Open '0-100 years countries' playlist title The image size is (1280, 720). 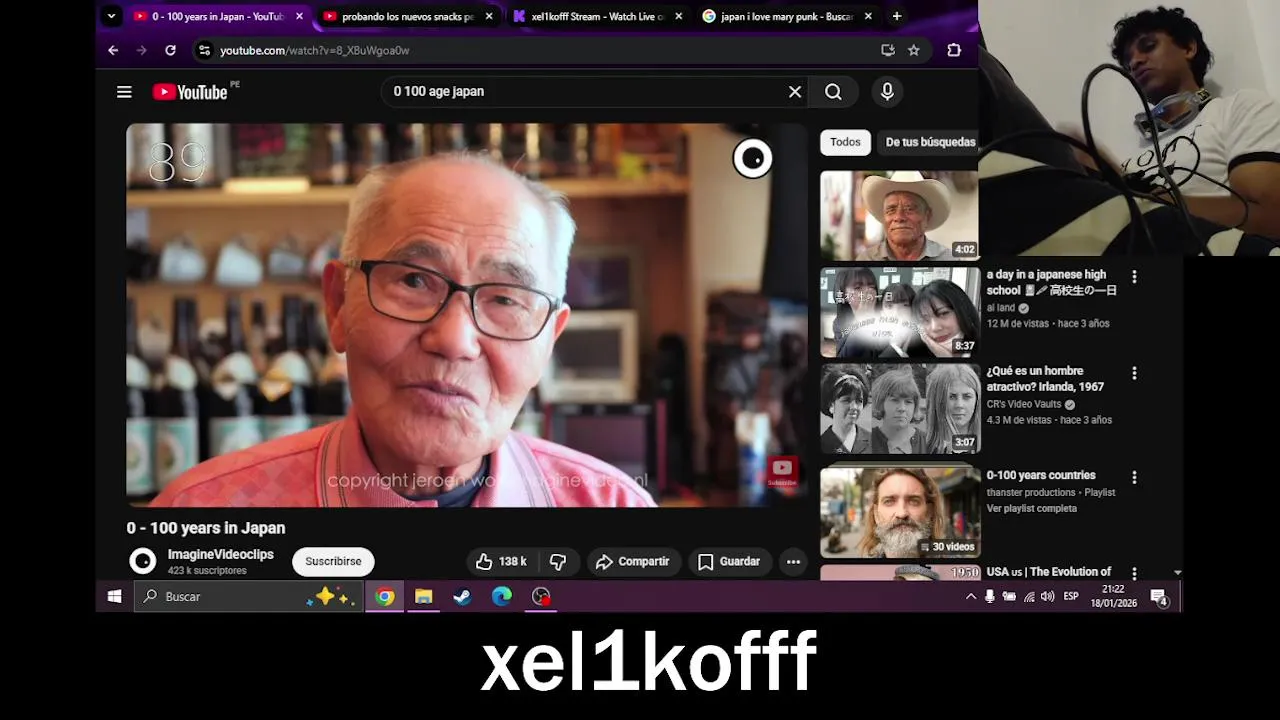tap(1041, 475)
